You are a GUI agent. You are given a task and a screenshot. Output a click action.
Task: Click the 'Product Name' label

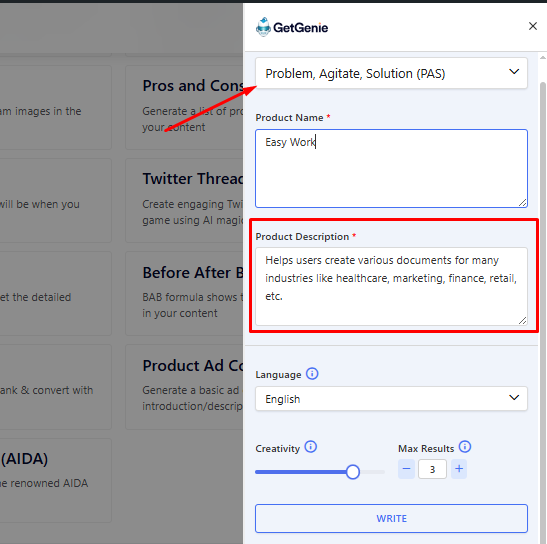289,118
